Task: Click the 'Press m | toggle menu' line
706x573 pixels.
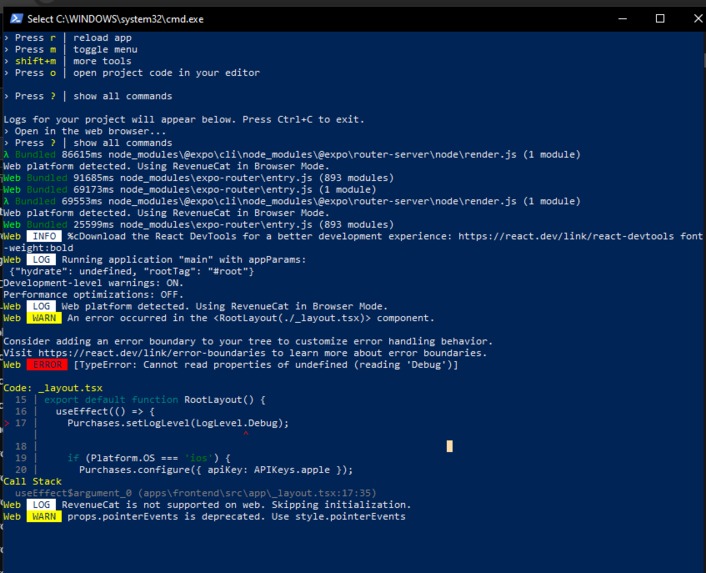Action: (71, 50)
